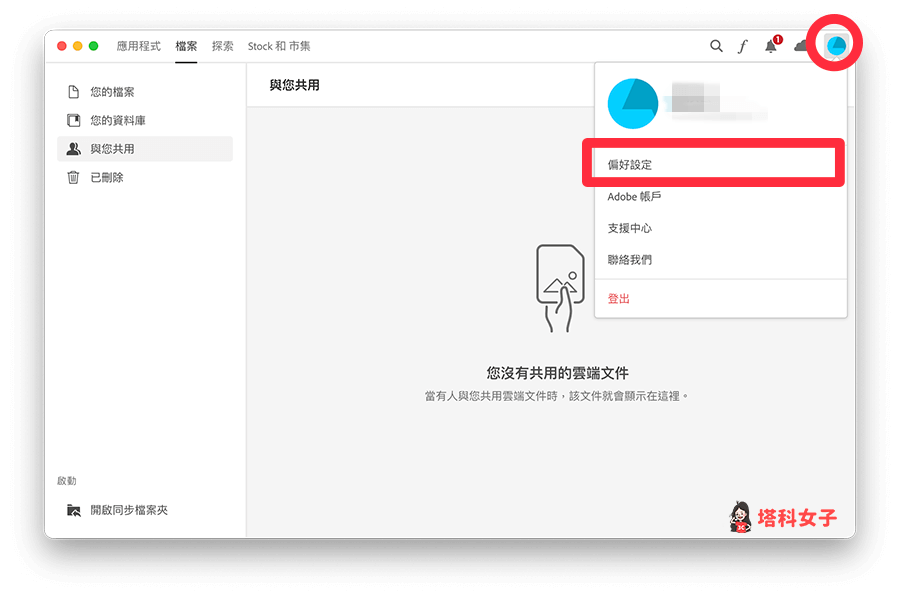The width and height of the screenshot is (900, 597).
Task: Select 支援中心 in the account menu
Action: point(720,228)
